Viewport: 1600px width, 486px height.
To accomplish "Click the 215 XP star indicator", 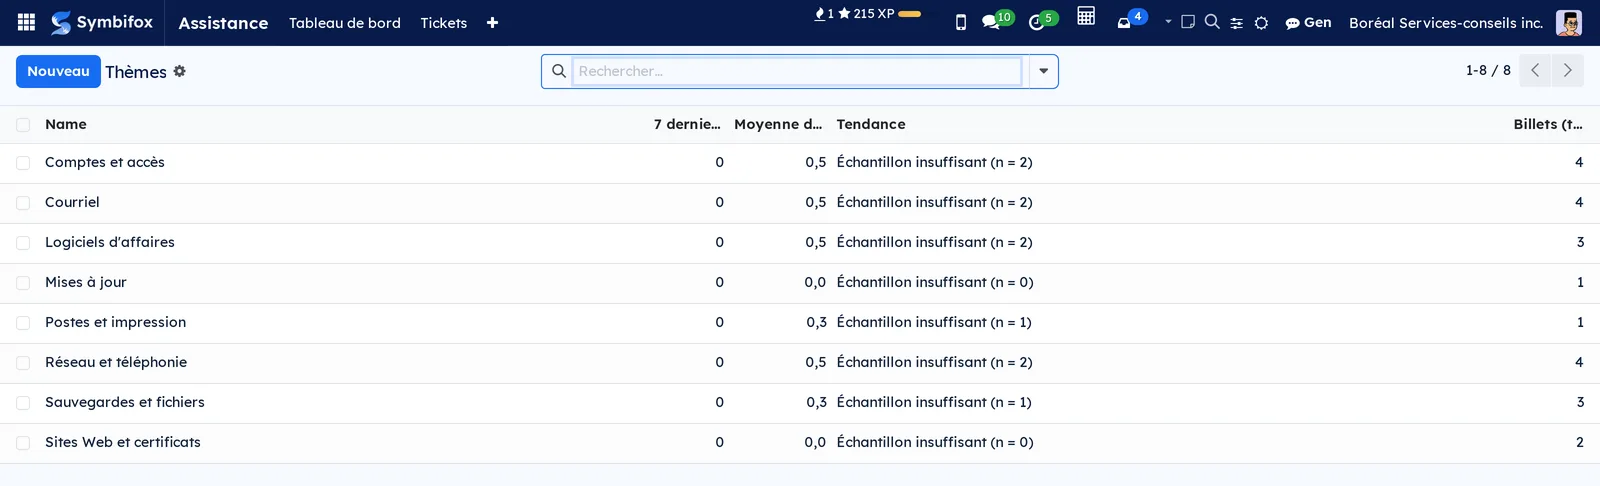I will pos(866,14).
